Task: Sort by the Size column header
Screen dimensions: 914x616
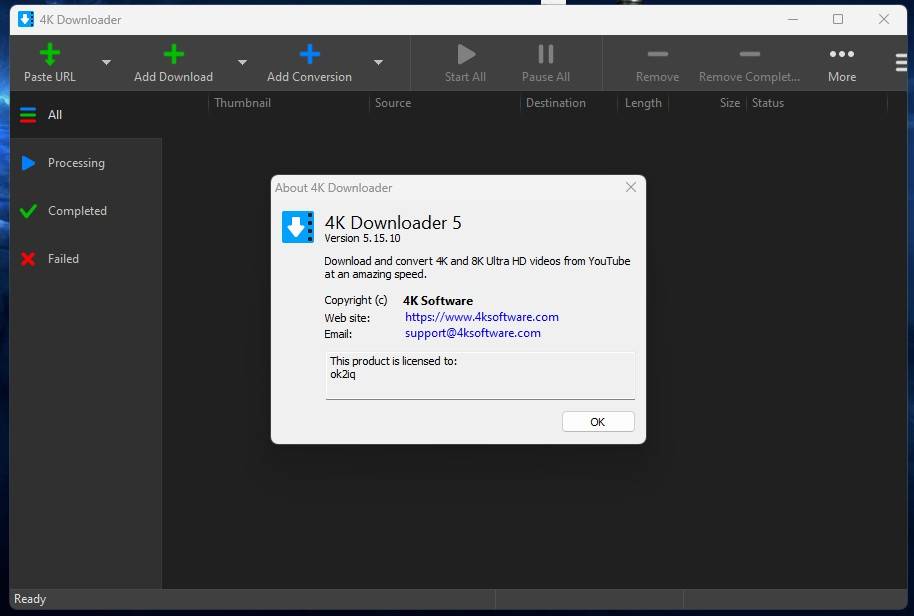Action: coord(730,103)
